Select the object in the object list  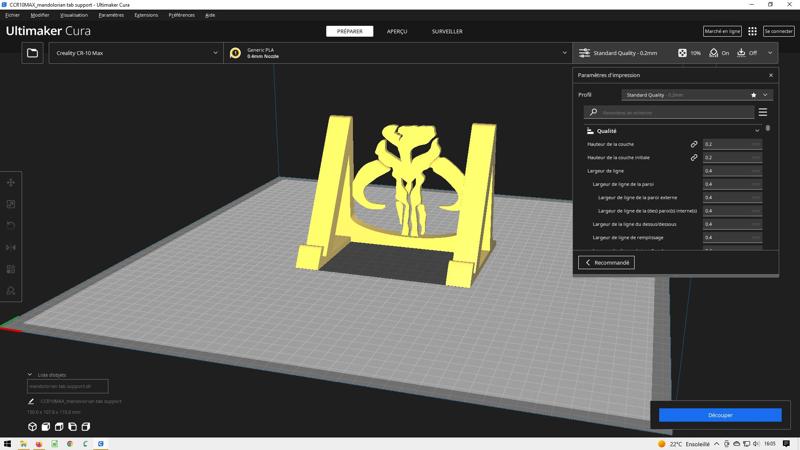click(x=67, y=386)
